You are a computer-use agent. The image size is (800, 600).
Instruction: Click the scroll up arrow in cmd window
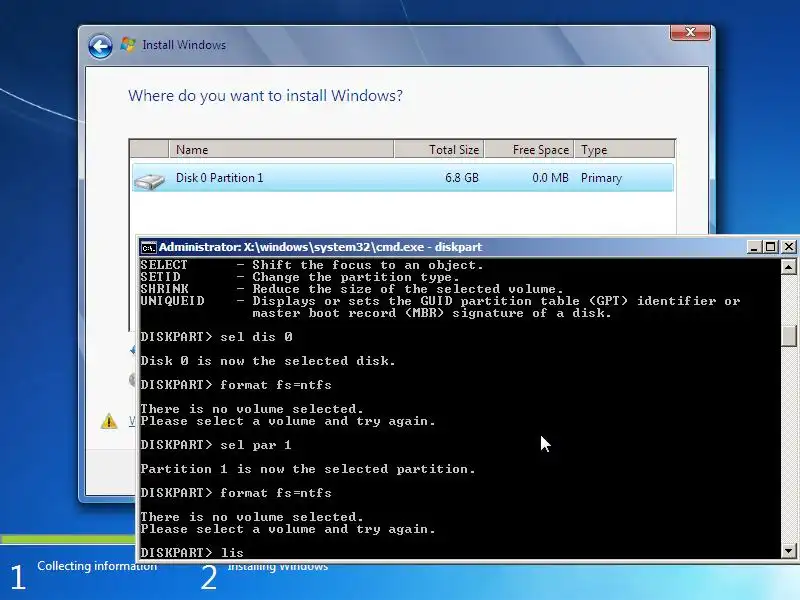click(788, 266)
